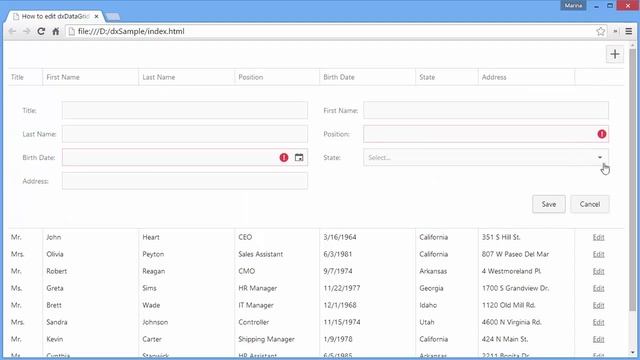The height and width of the screenshot is (360, 640).
Task: Open the Chrome hamburger menu
Action: [x=629, y=31]
